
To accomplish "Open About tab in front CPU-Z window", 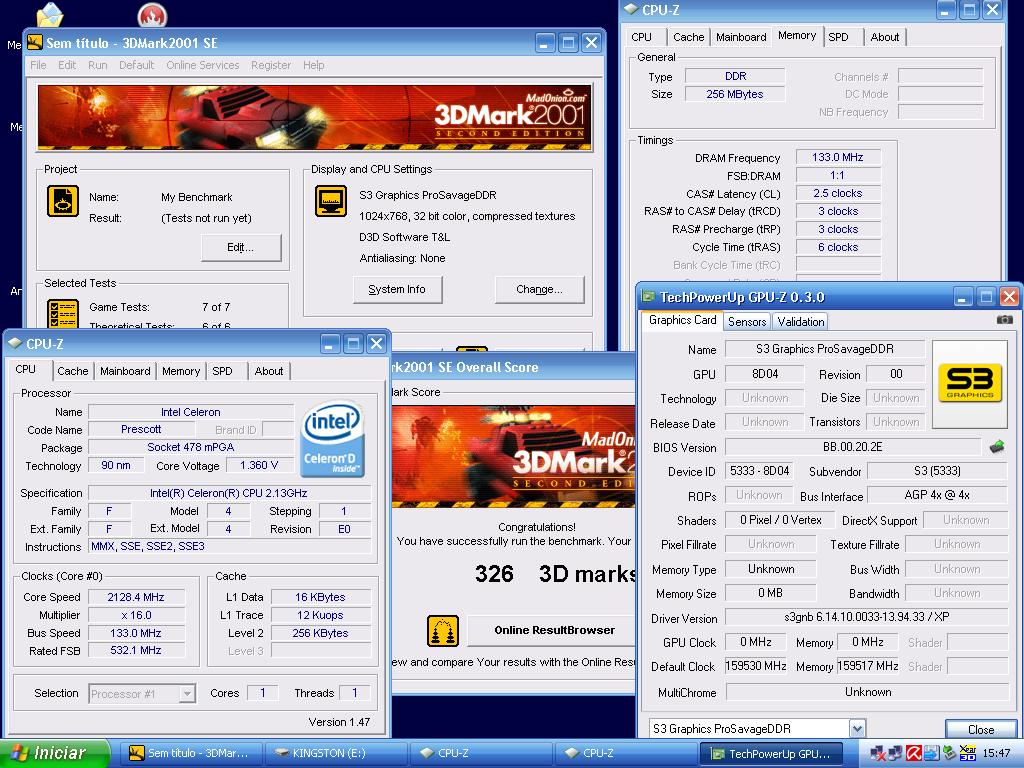I will coord(269,371).
